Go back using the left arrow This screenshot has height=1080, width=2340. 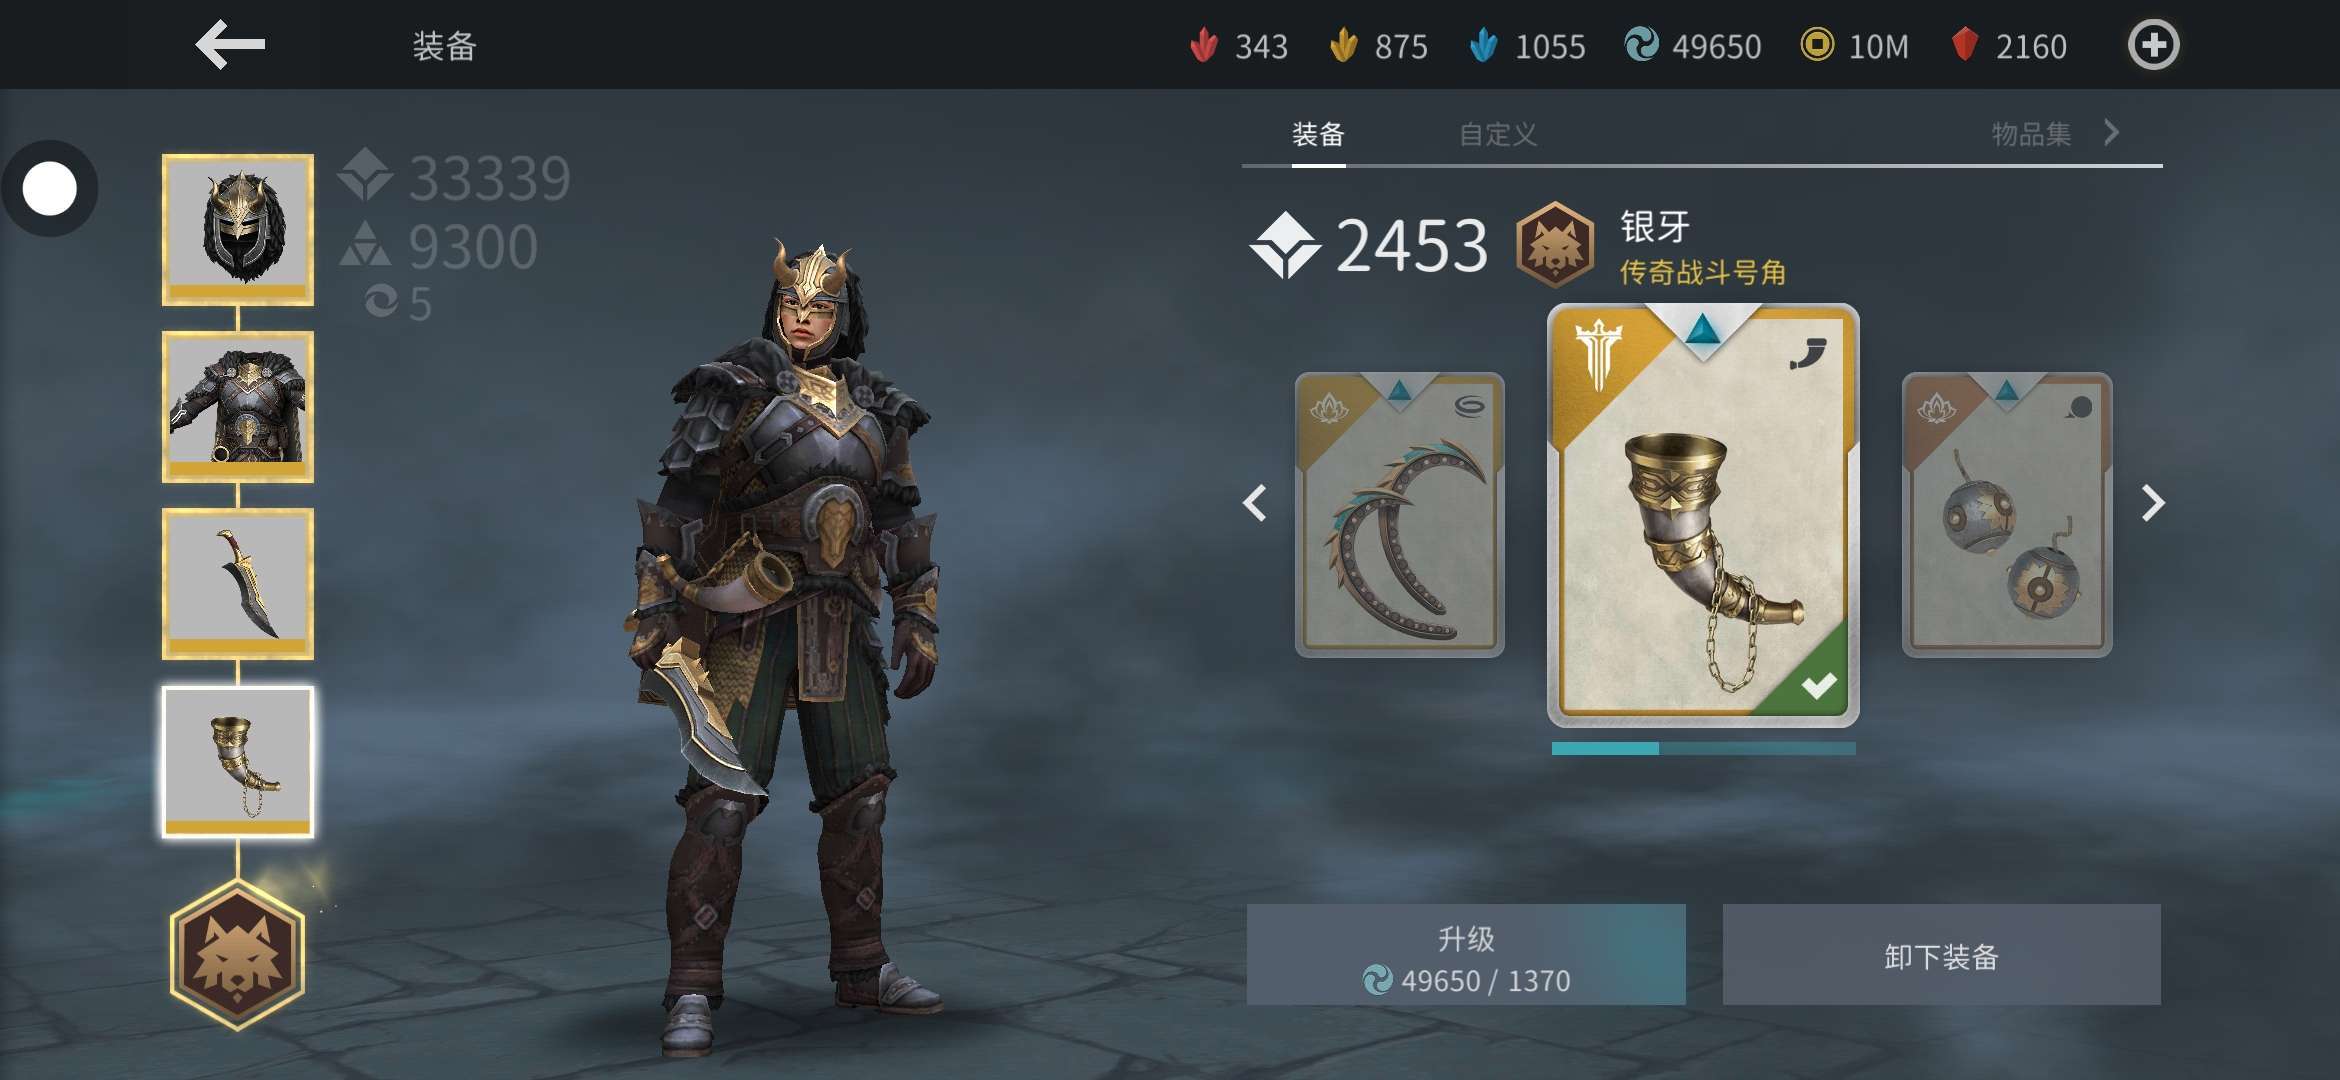pos(230,46)
